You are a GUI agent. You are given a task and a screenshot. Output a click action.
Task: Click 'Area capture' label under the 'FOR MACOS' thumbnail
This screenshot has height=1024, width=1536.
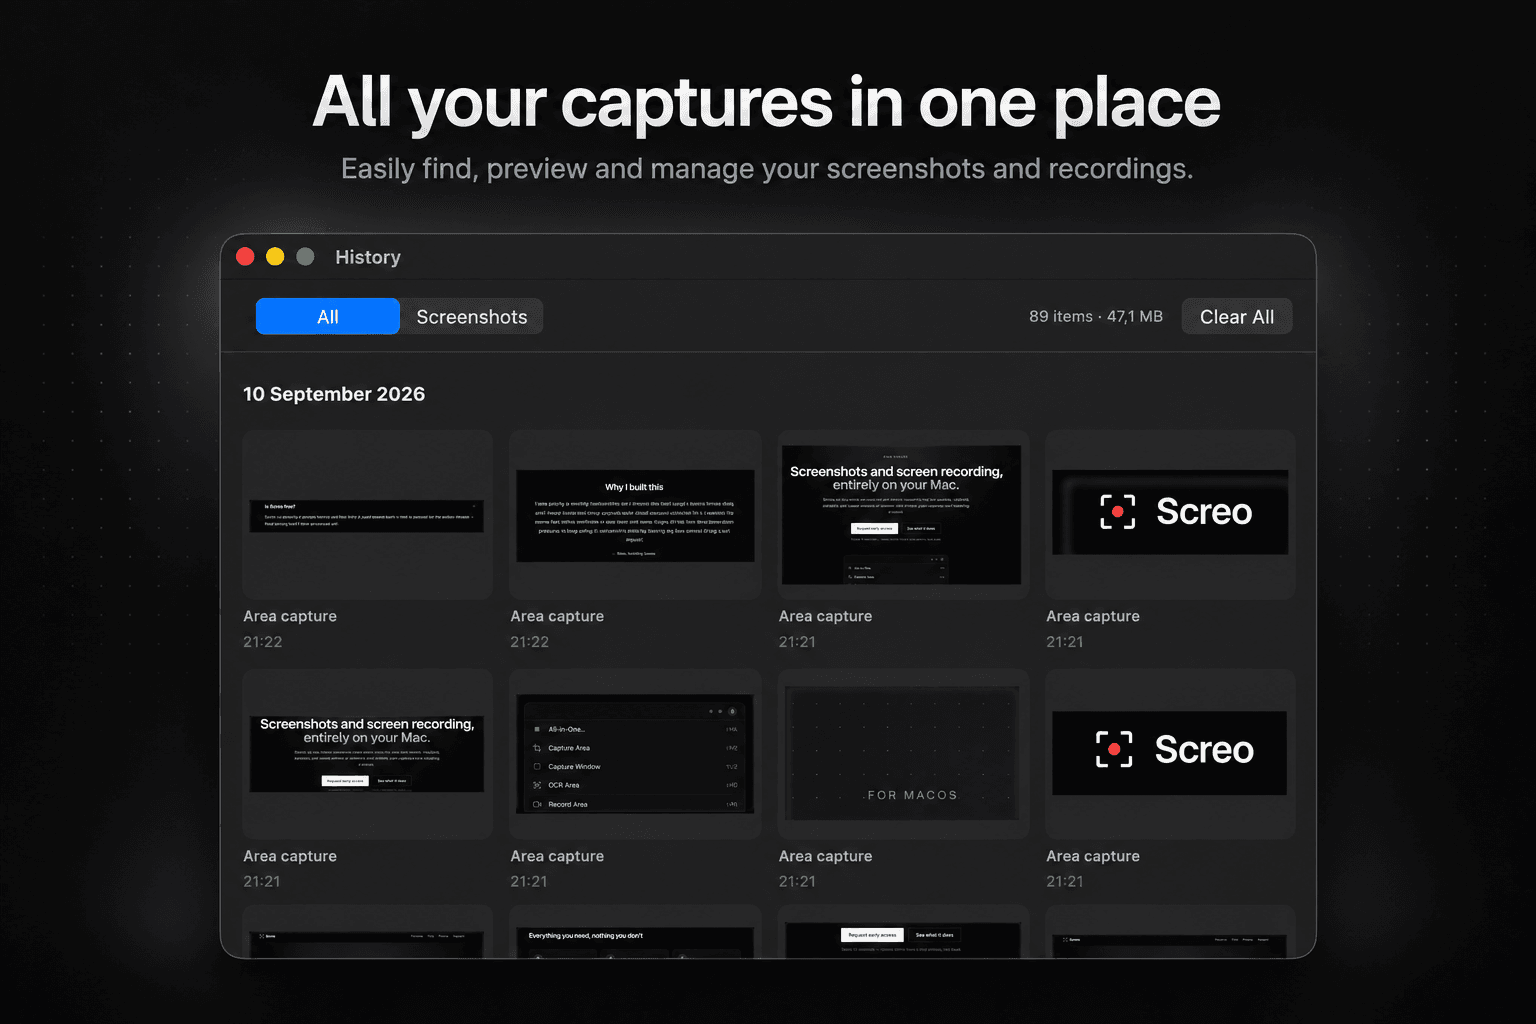825,856
